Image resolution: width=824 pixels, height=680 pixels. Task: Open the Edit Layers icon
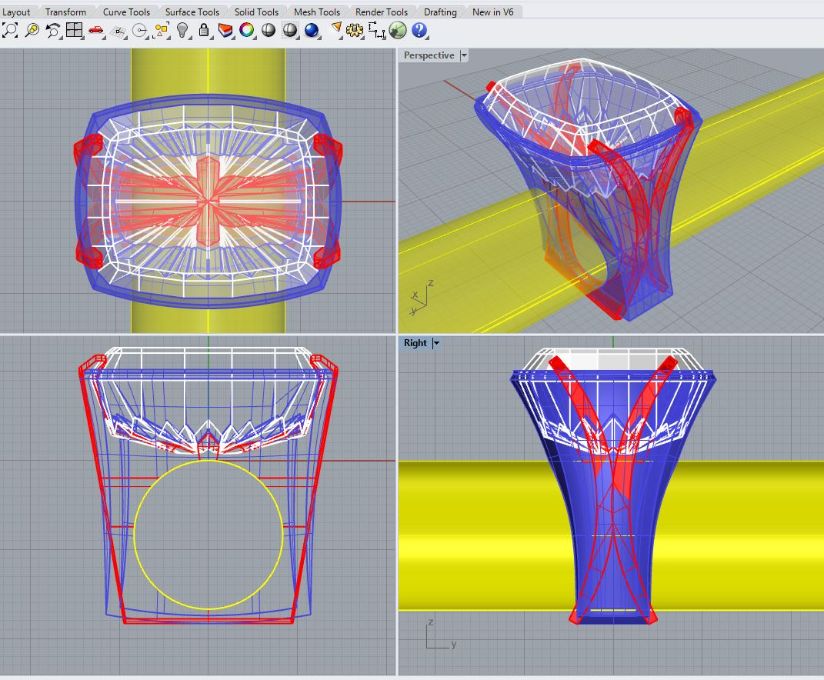coord(225,31)
